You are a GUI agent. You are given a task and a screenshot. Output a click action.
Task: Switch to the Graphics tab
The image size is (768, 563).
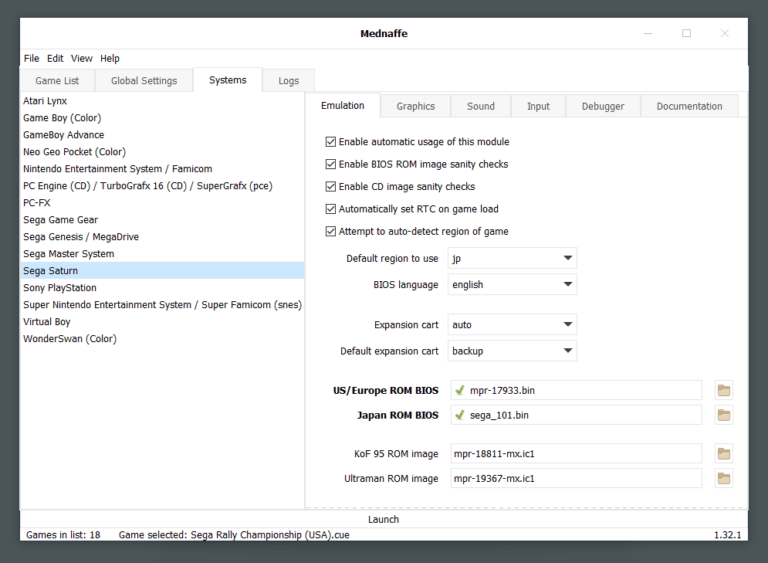[415, 106]
